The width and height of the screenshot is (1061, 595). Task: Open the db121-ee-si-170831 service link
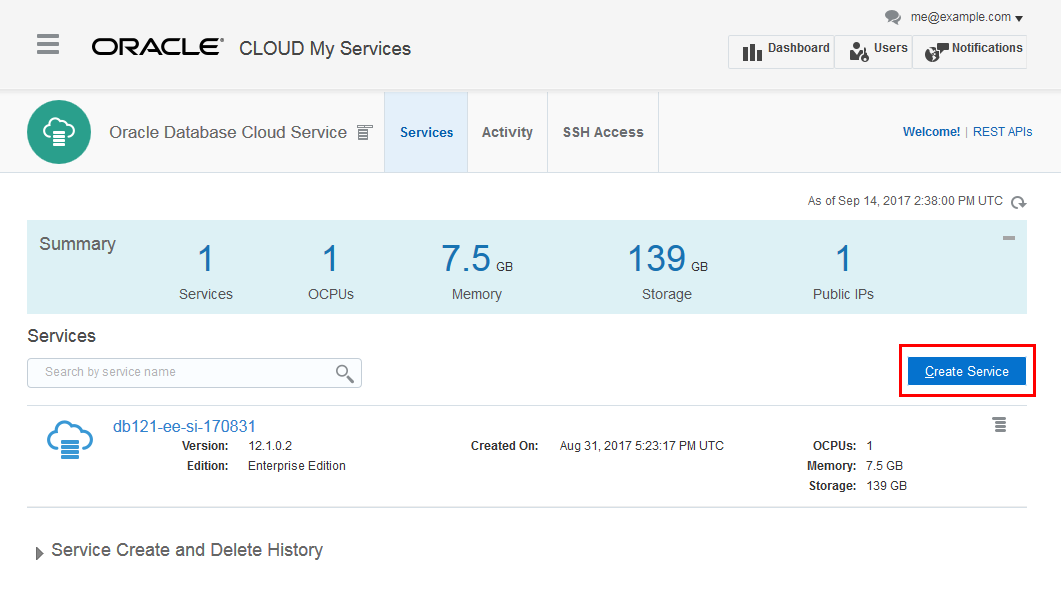point(184,426)
